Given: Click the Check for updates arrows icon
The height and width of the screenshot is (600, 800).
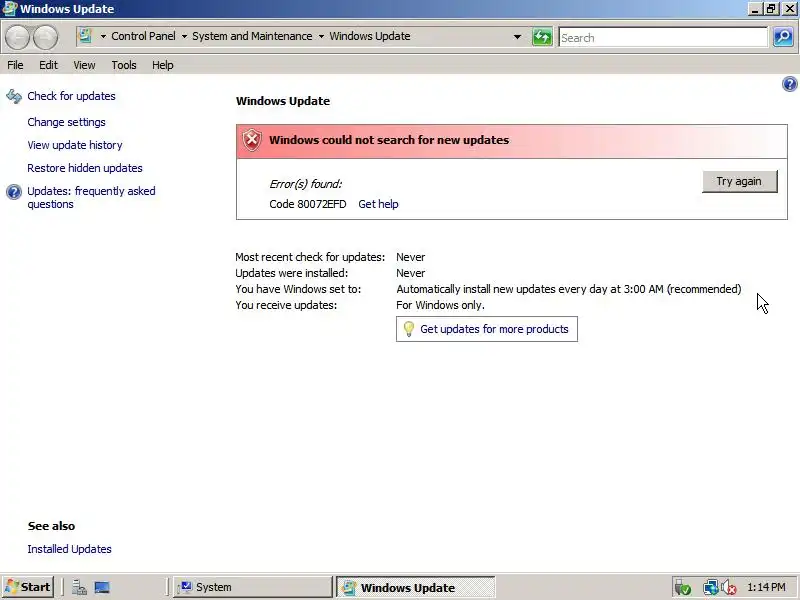Looking at the screenshot, I should coord(14,96).
